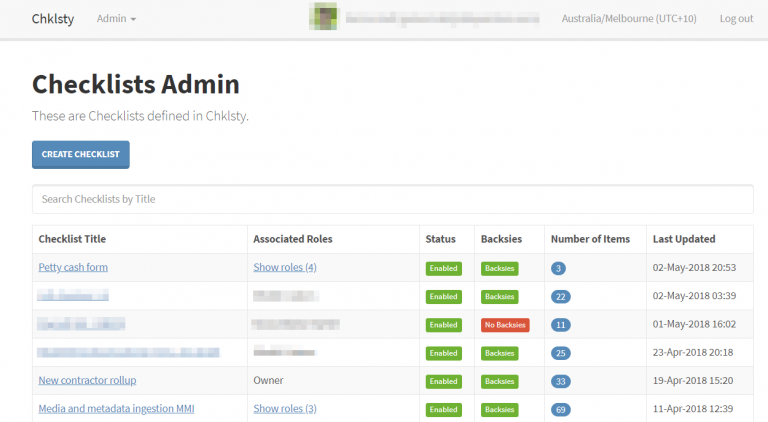Viewport: 768px width, 422px height.
Task: Open the Petty cash form checklist
Action: pyautogui.click(x=73, y=268)
